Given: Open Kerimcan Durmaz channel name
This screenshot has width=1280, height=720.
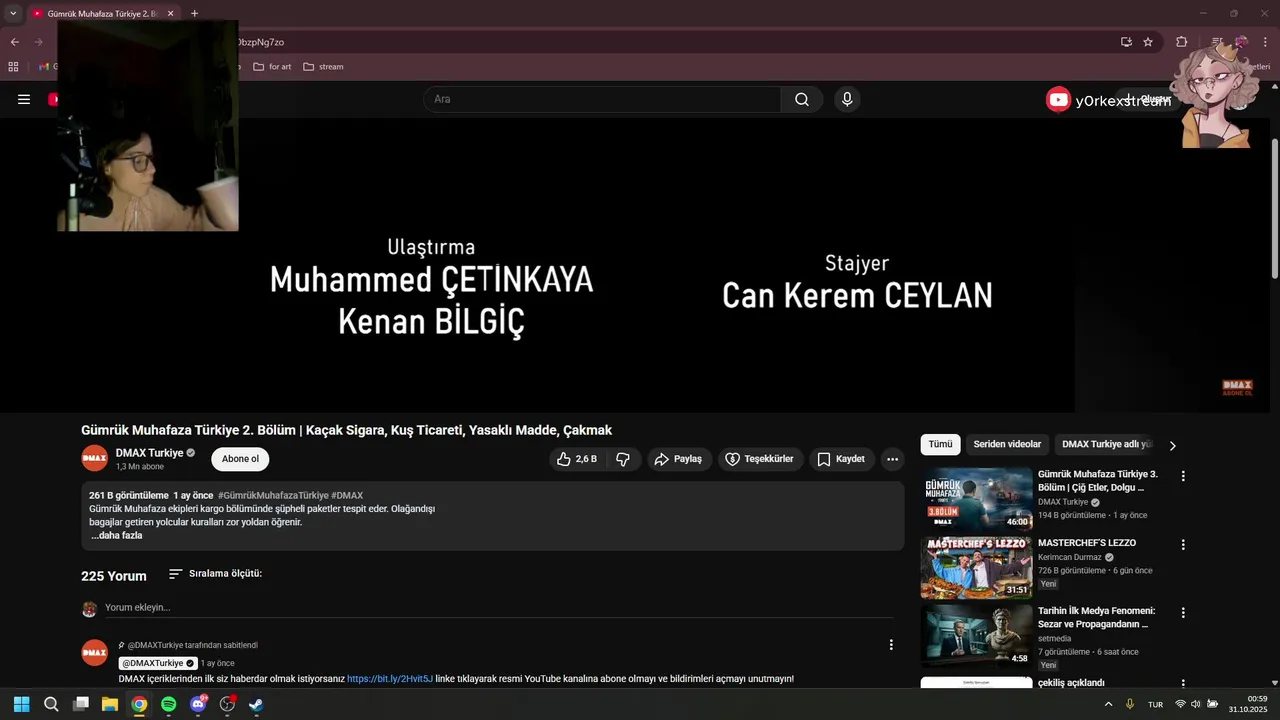Looking at the screenshot, I should coord(1069,557).
